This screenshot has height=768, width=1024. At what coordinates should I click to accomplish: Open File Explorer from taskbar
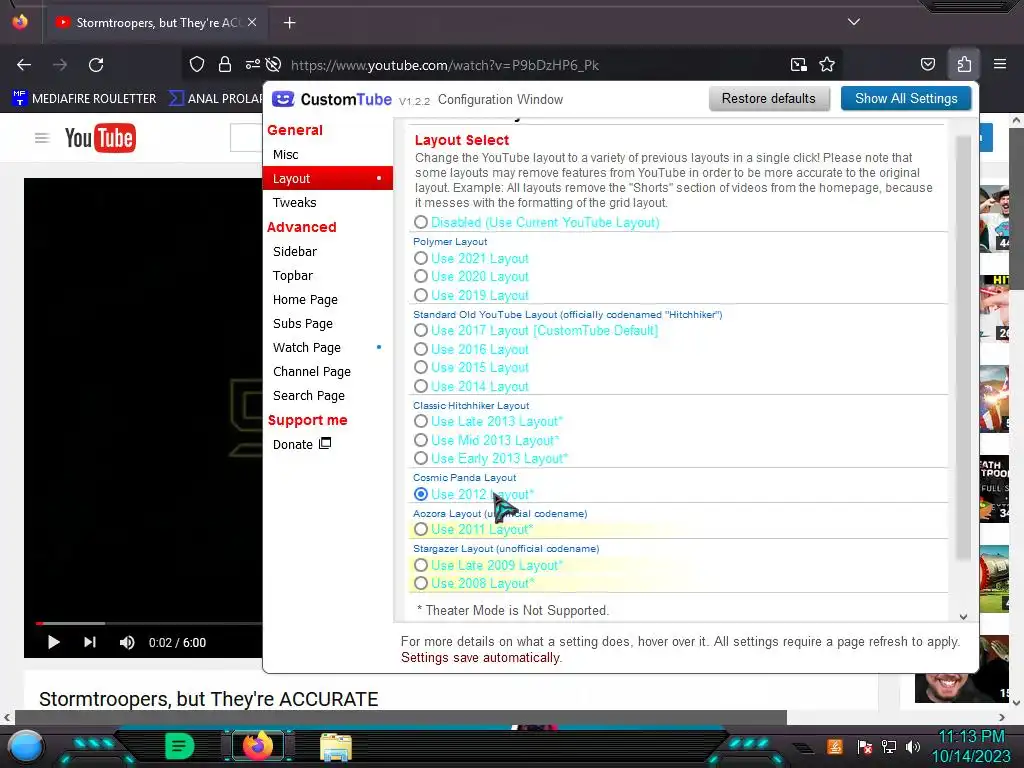(336, 747)
